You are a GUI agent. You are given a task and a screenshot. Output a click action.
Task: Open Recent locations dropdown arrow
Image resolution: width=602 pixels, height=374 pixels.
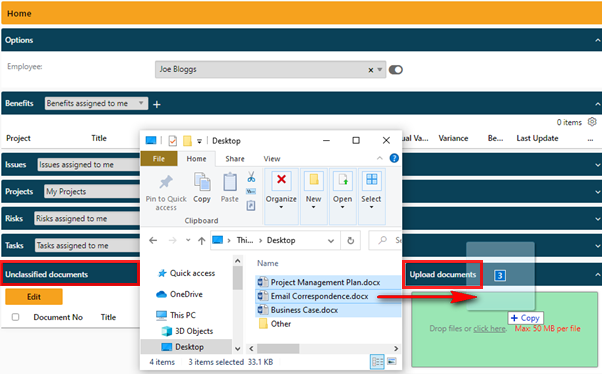pos(188,240)
